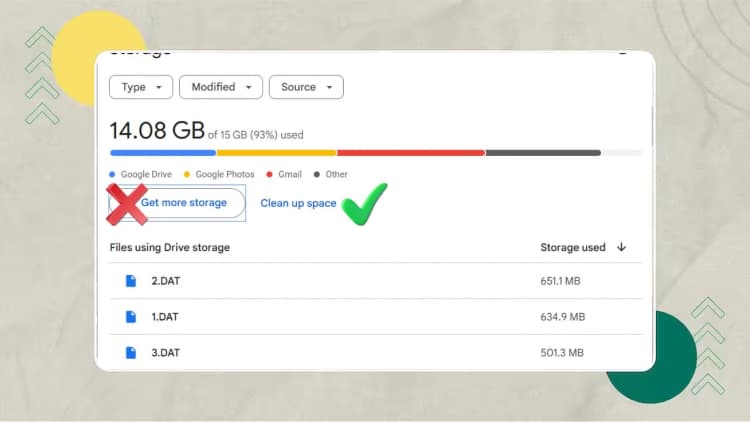Click the yellow Google Photos legend dot
Viewport: 750px width, 422px height.
click(x=187, y=174)
